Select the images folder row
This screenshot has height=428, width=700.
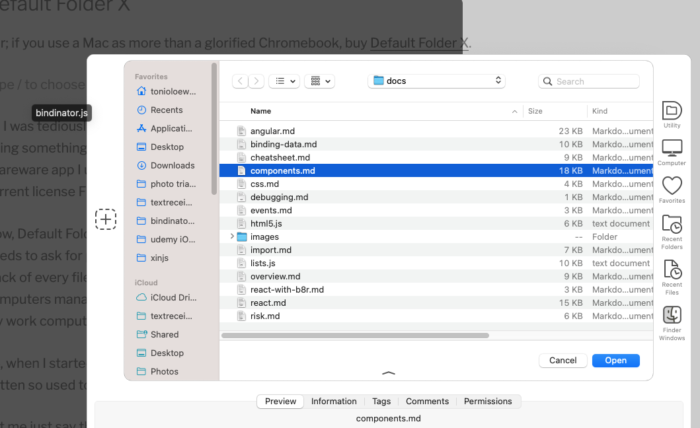point(436,237)
